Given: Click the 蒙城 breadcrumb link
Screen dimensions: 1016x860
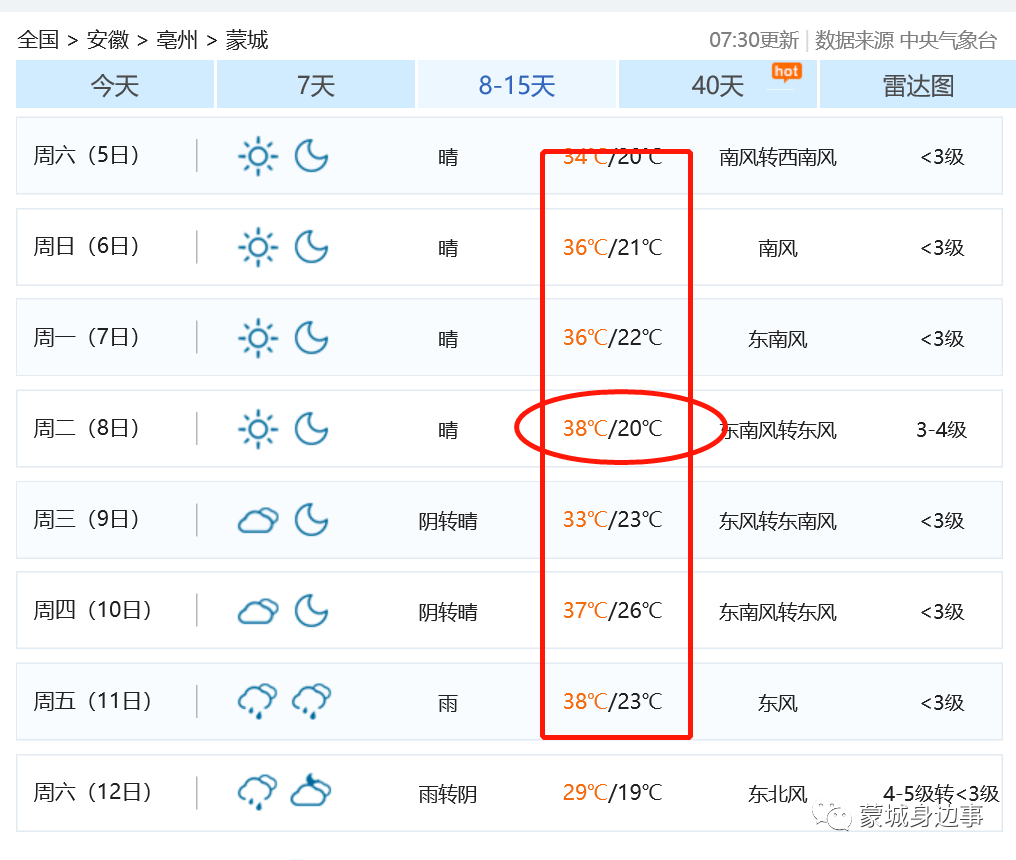Looking at the screenshot, I should click(x=247, y=40).
